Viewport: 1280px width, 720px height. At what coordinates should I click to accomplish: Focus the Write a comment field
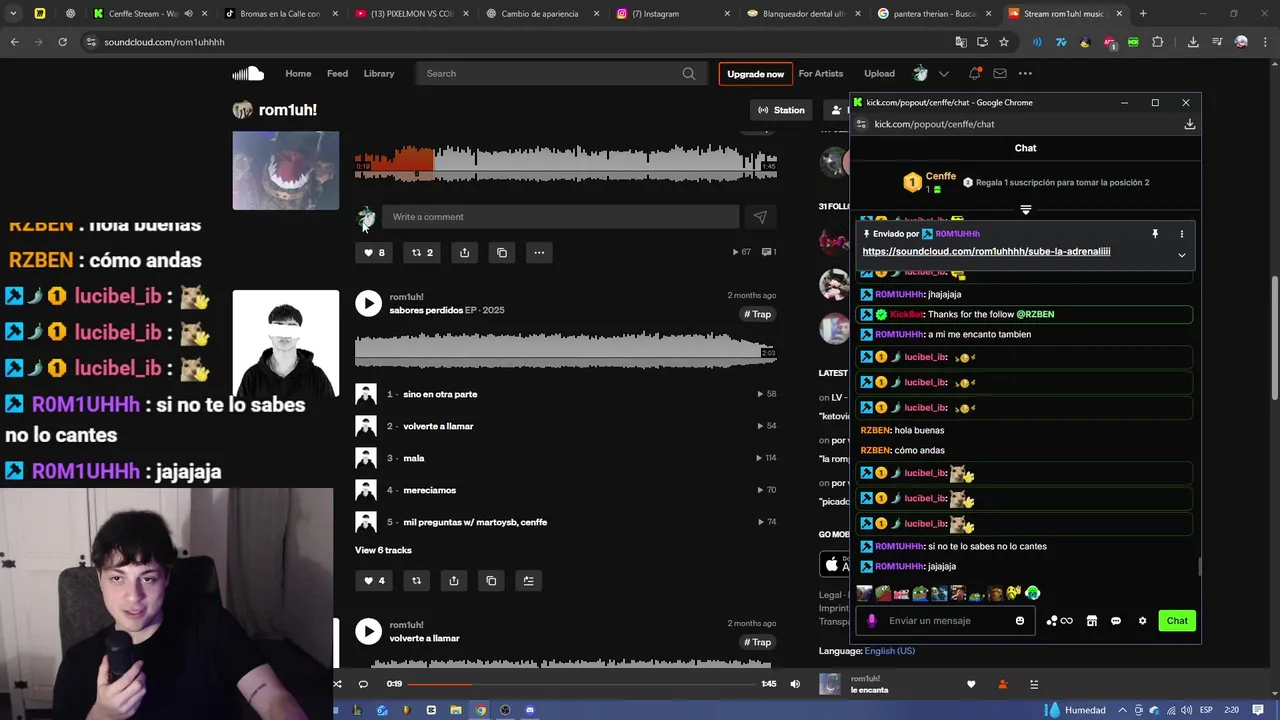pos(561,217)
